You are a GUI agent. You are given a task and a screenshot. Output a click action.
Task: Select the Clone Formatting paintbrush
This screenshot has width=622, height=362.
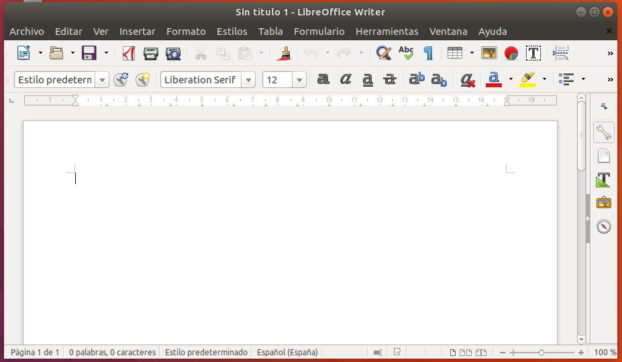(284, 53)
